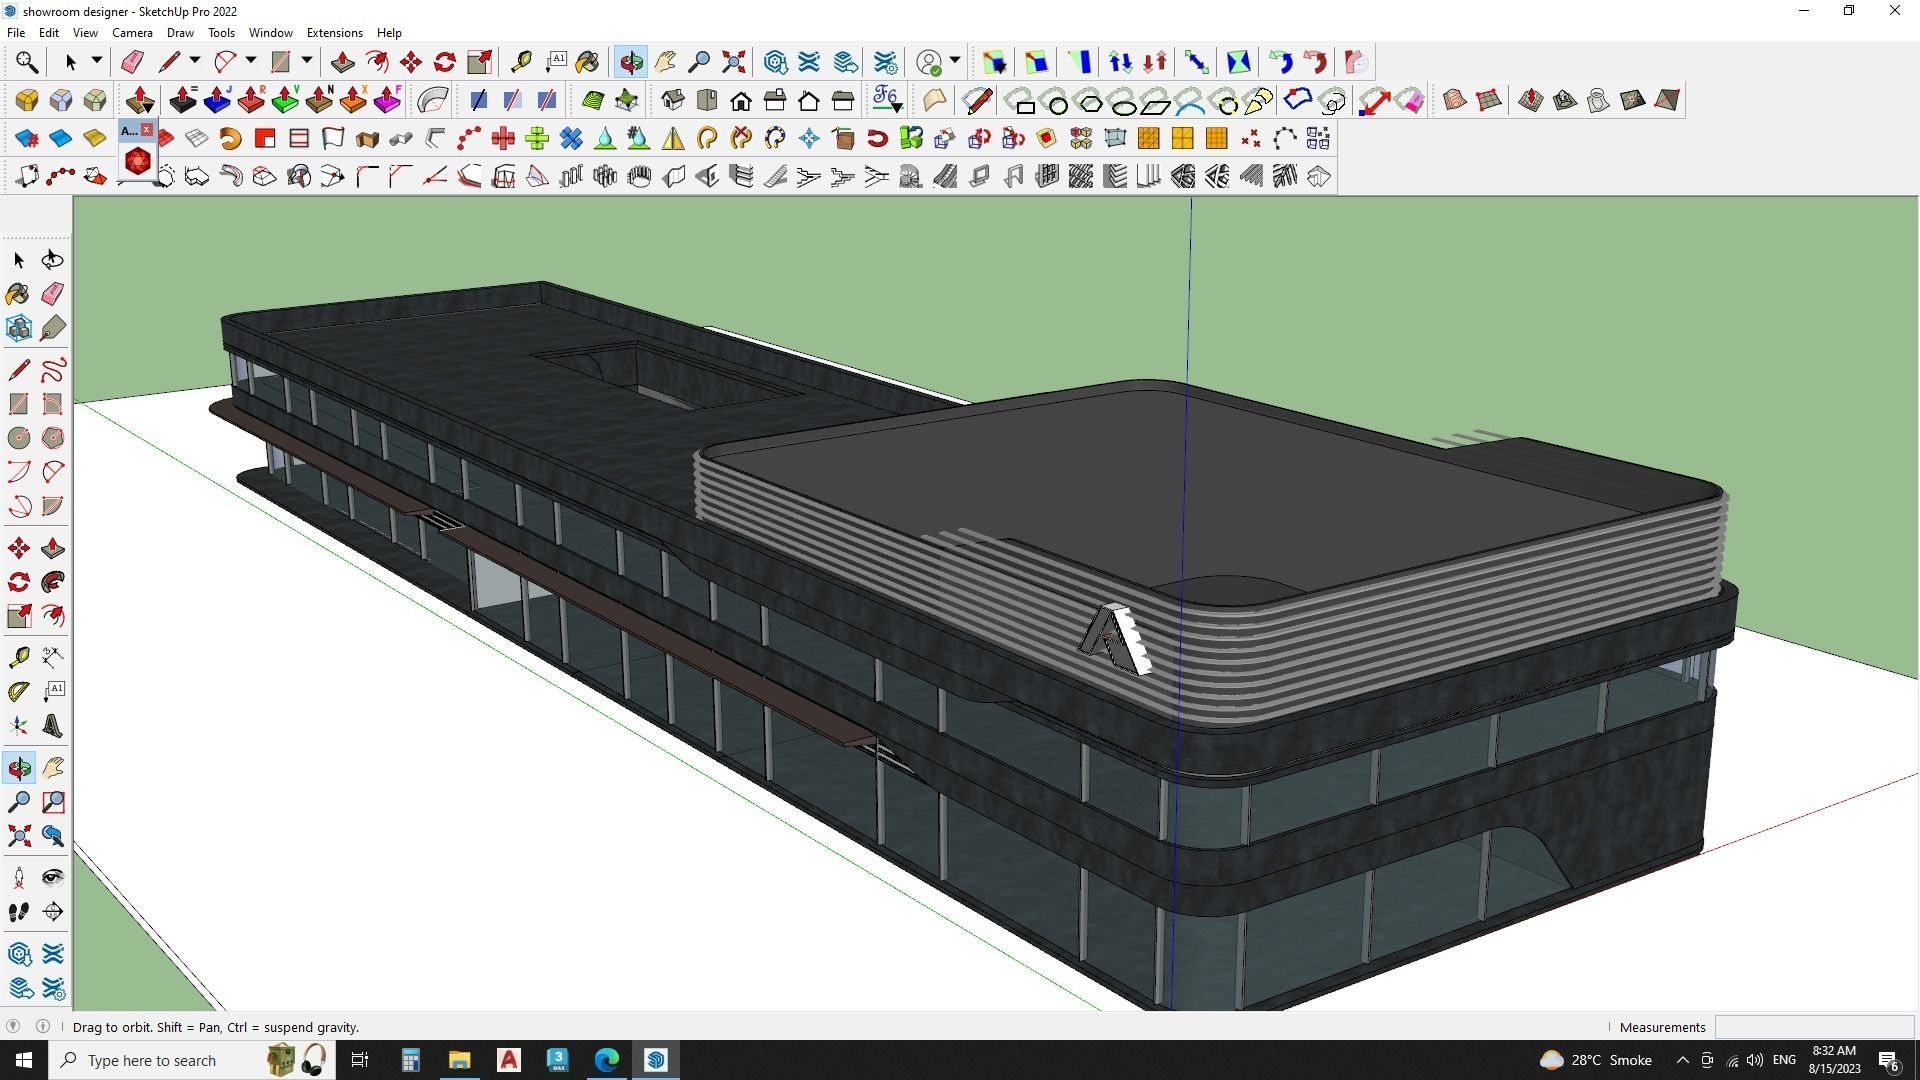Expand the Shapes tool dropdown arrow
Viewport: 1920px width, 1080px height.
(306, 61)
